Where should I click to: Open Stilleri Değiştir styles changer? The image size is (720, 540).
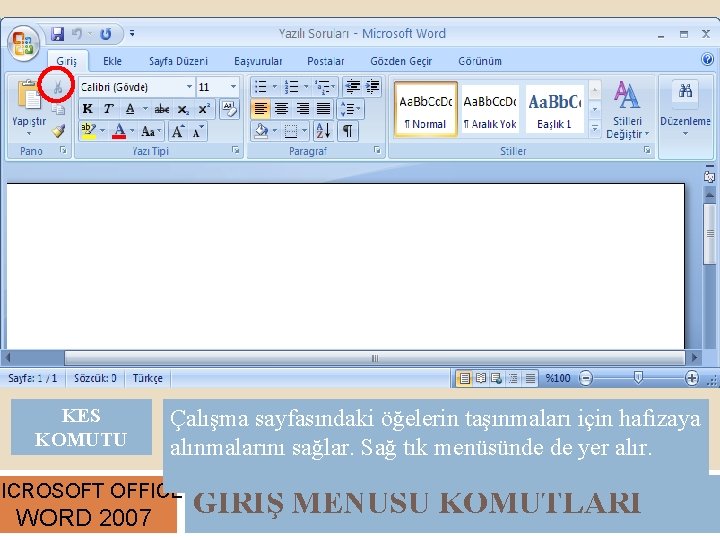tap(627, 110)
